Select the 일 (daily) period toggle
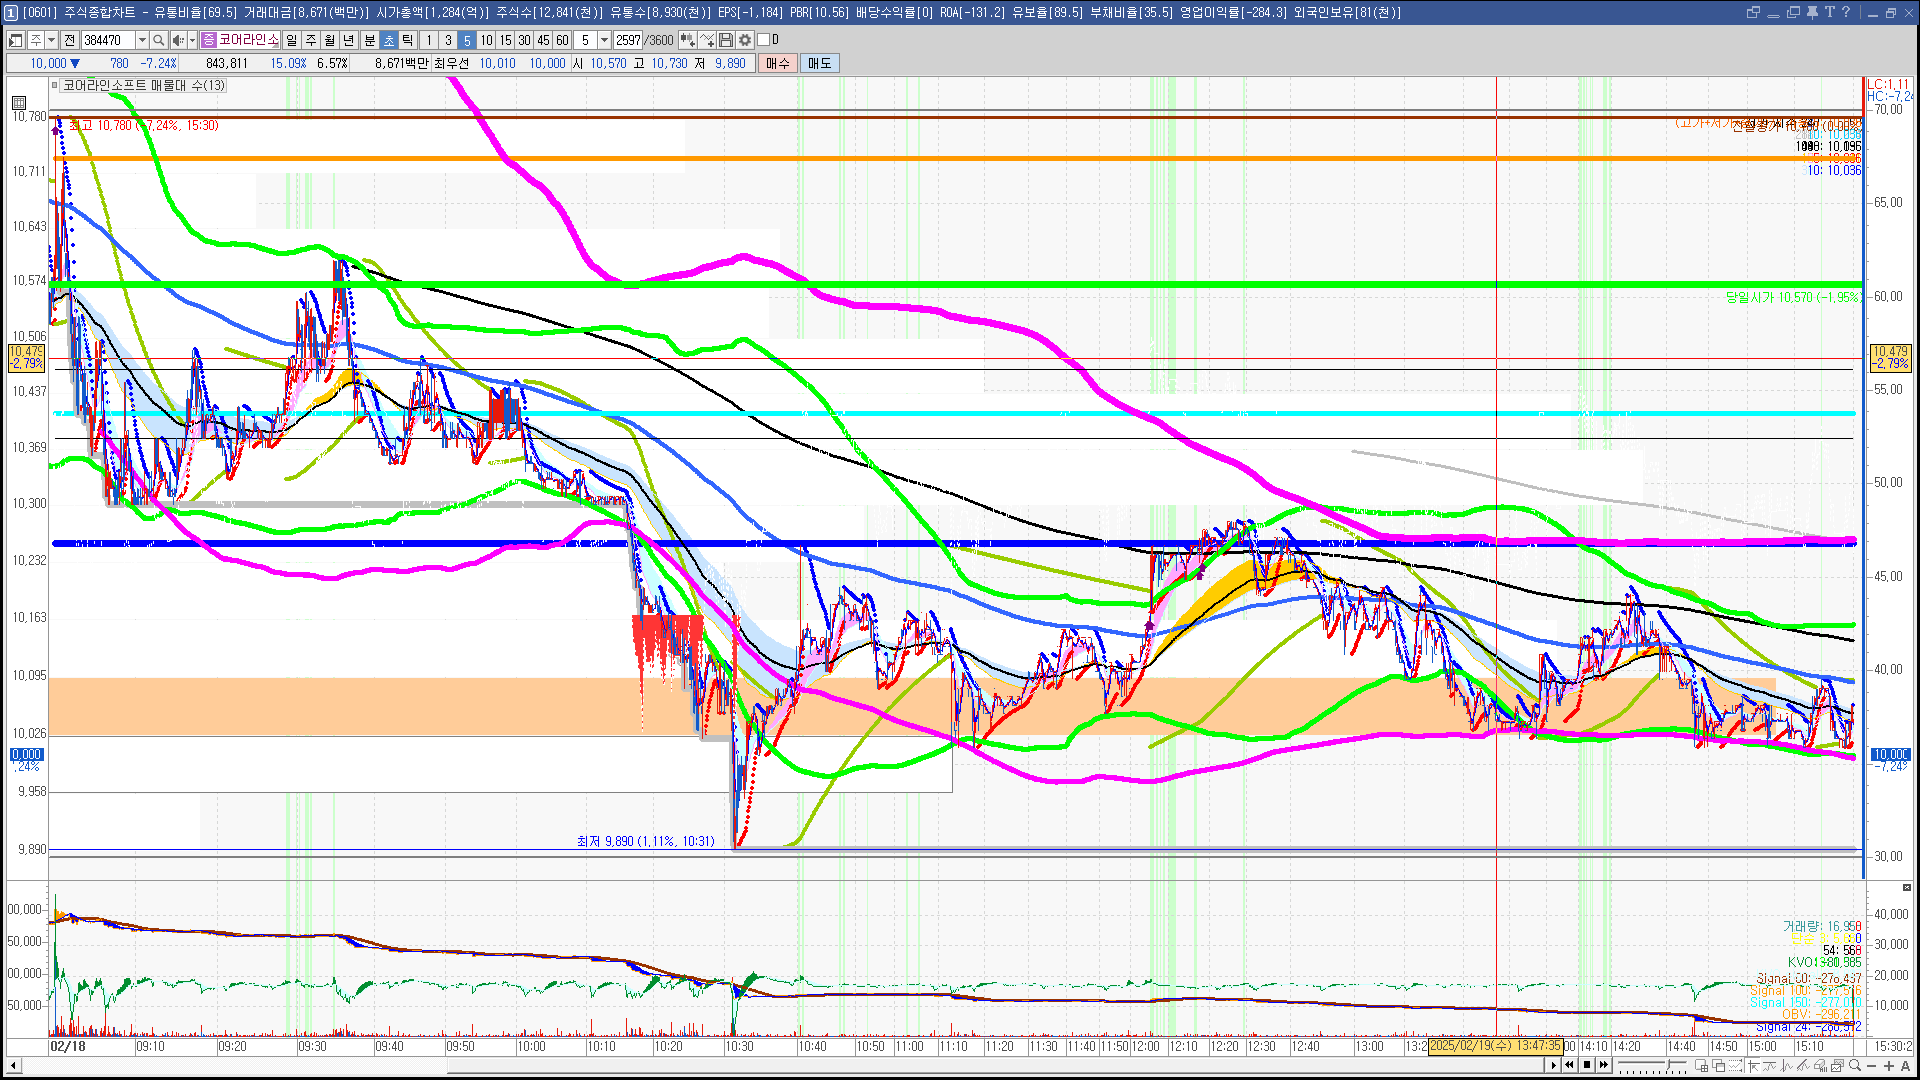This screenshot has width=1920, height=1080. point(291,40)
